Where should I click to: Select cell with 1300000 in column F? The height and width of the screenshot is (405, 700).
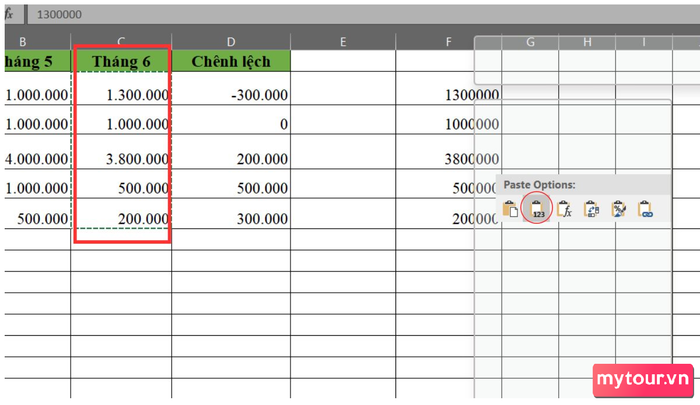pos(448,89)
